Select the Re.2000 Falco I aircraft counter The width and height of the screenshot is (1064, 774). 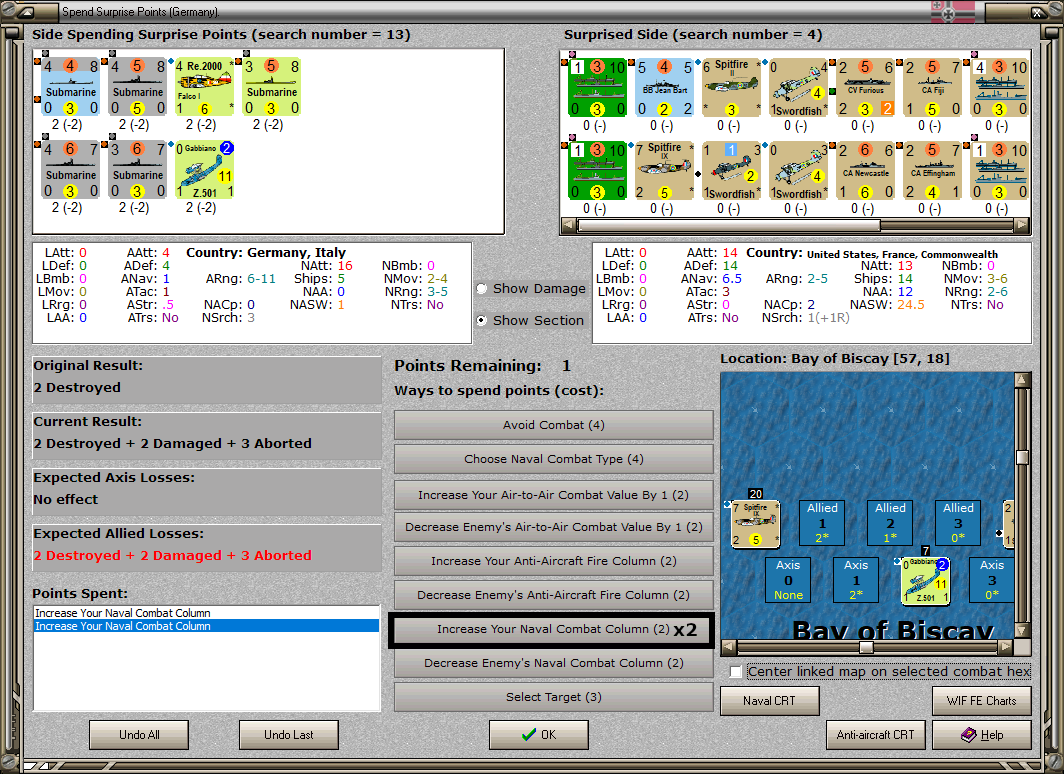click(205, 87)
